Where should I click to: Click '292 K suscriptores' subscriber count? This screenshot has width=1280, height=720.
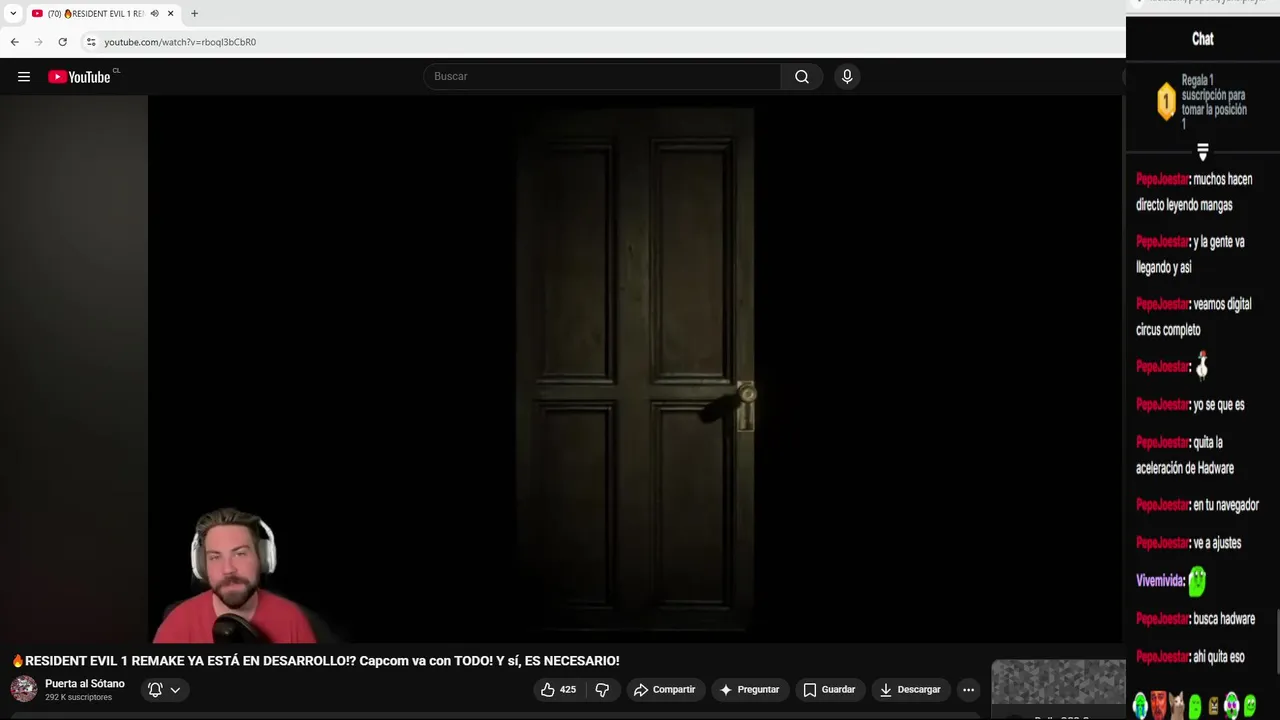click(x=78, y=697)
